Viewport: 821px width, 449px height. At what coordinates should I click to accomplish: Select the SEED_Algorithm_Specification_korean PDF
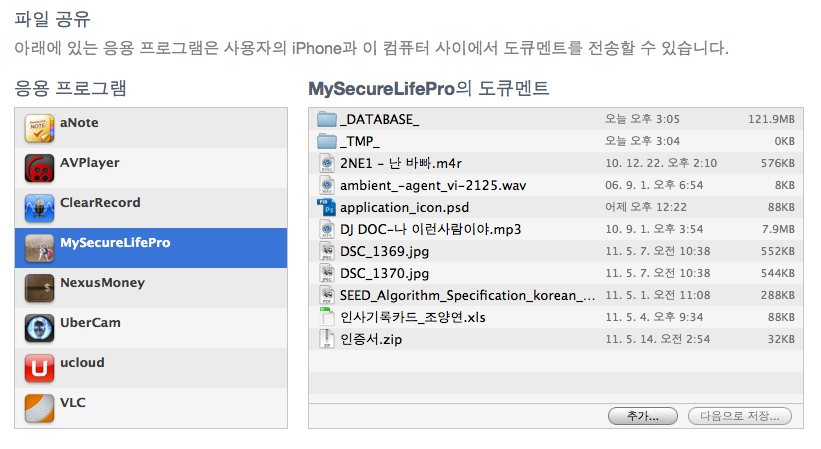pyautogui.click(x=556, y=295)
